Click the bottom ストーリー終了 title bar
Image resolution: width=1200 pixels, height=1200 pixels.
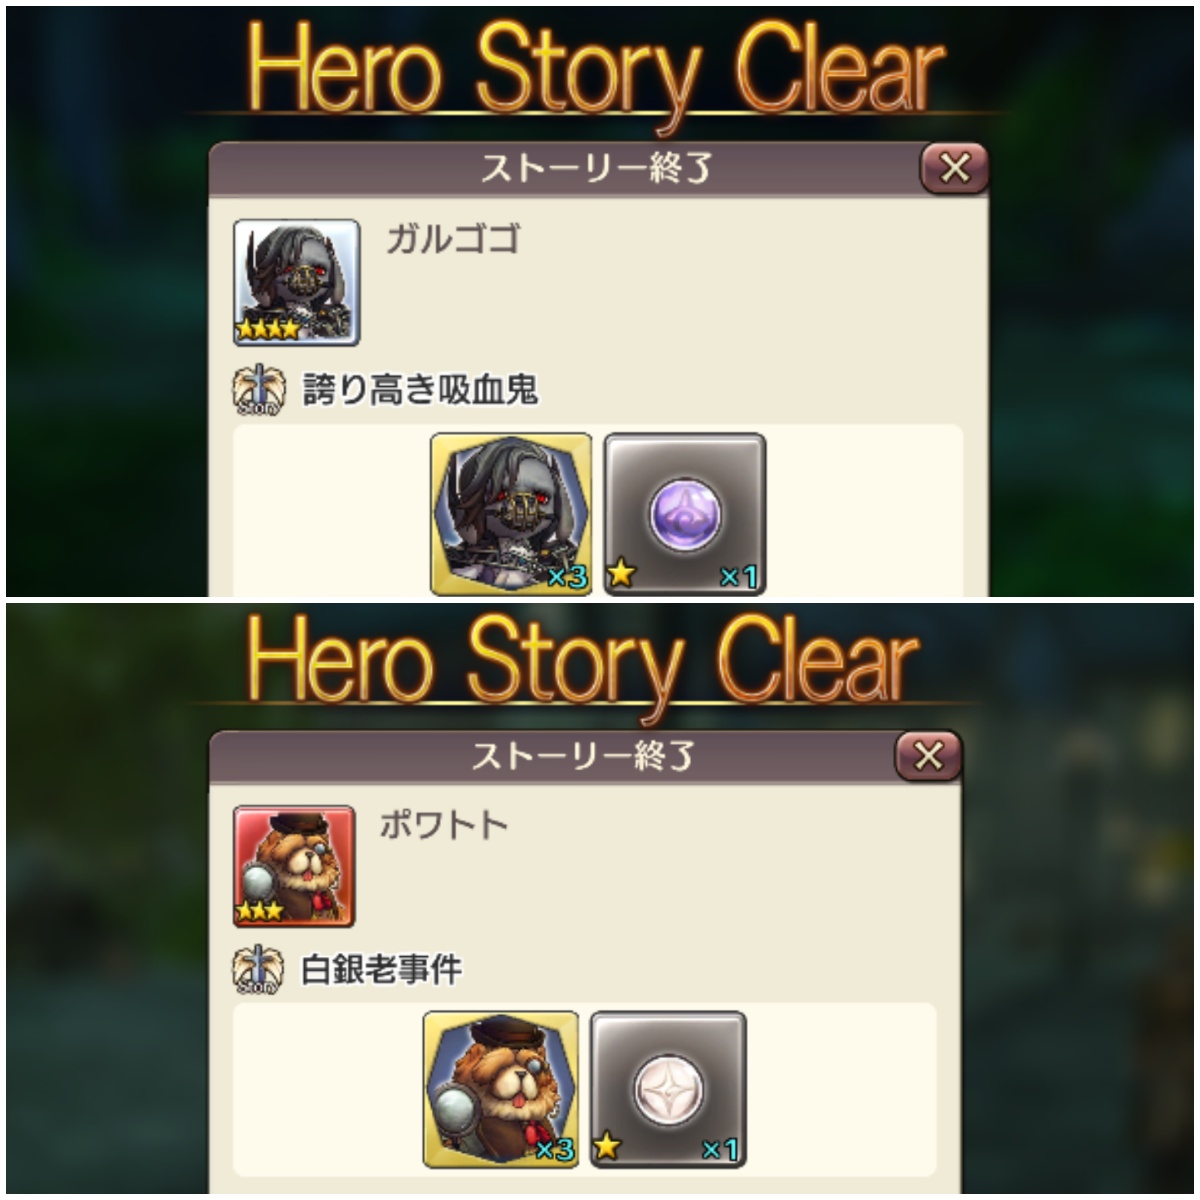click(585, 756)
